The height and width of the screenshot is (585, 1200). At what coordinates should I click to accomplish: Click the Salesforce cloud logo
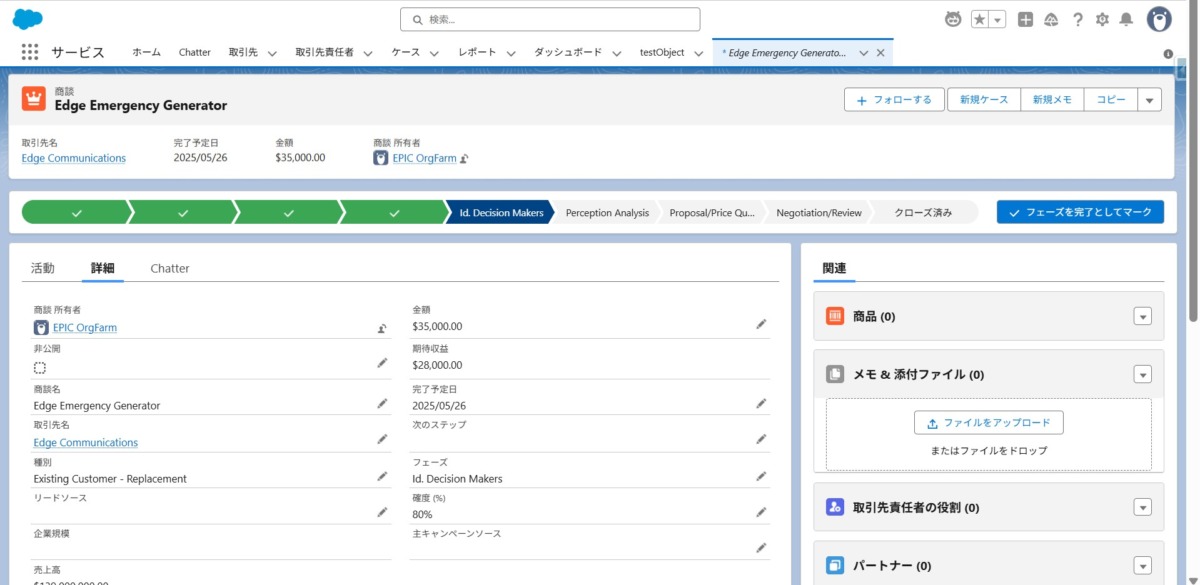coord(27,19)
